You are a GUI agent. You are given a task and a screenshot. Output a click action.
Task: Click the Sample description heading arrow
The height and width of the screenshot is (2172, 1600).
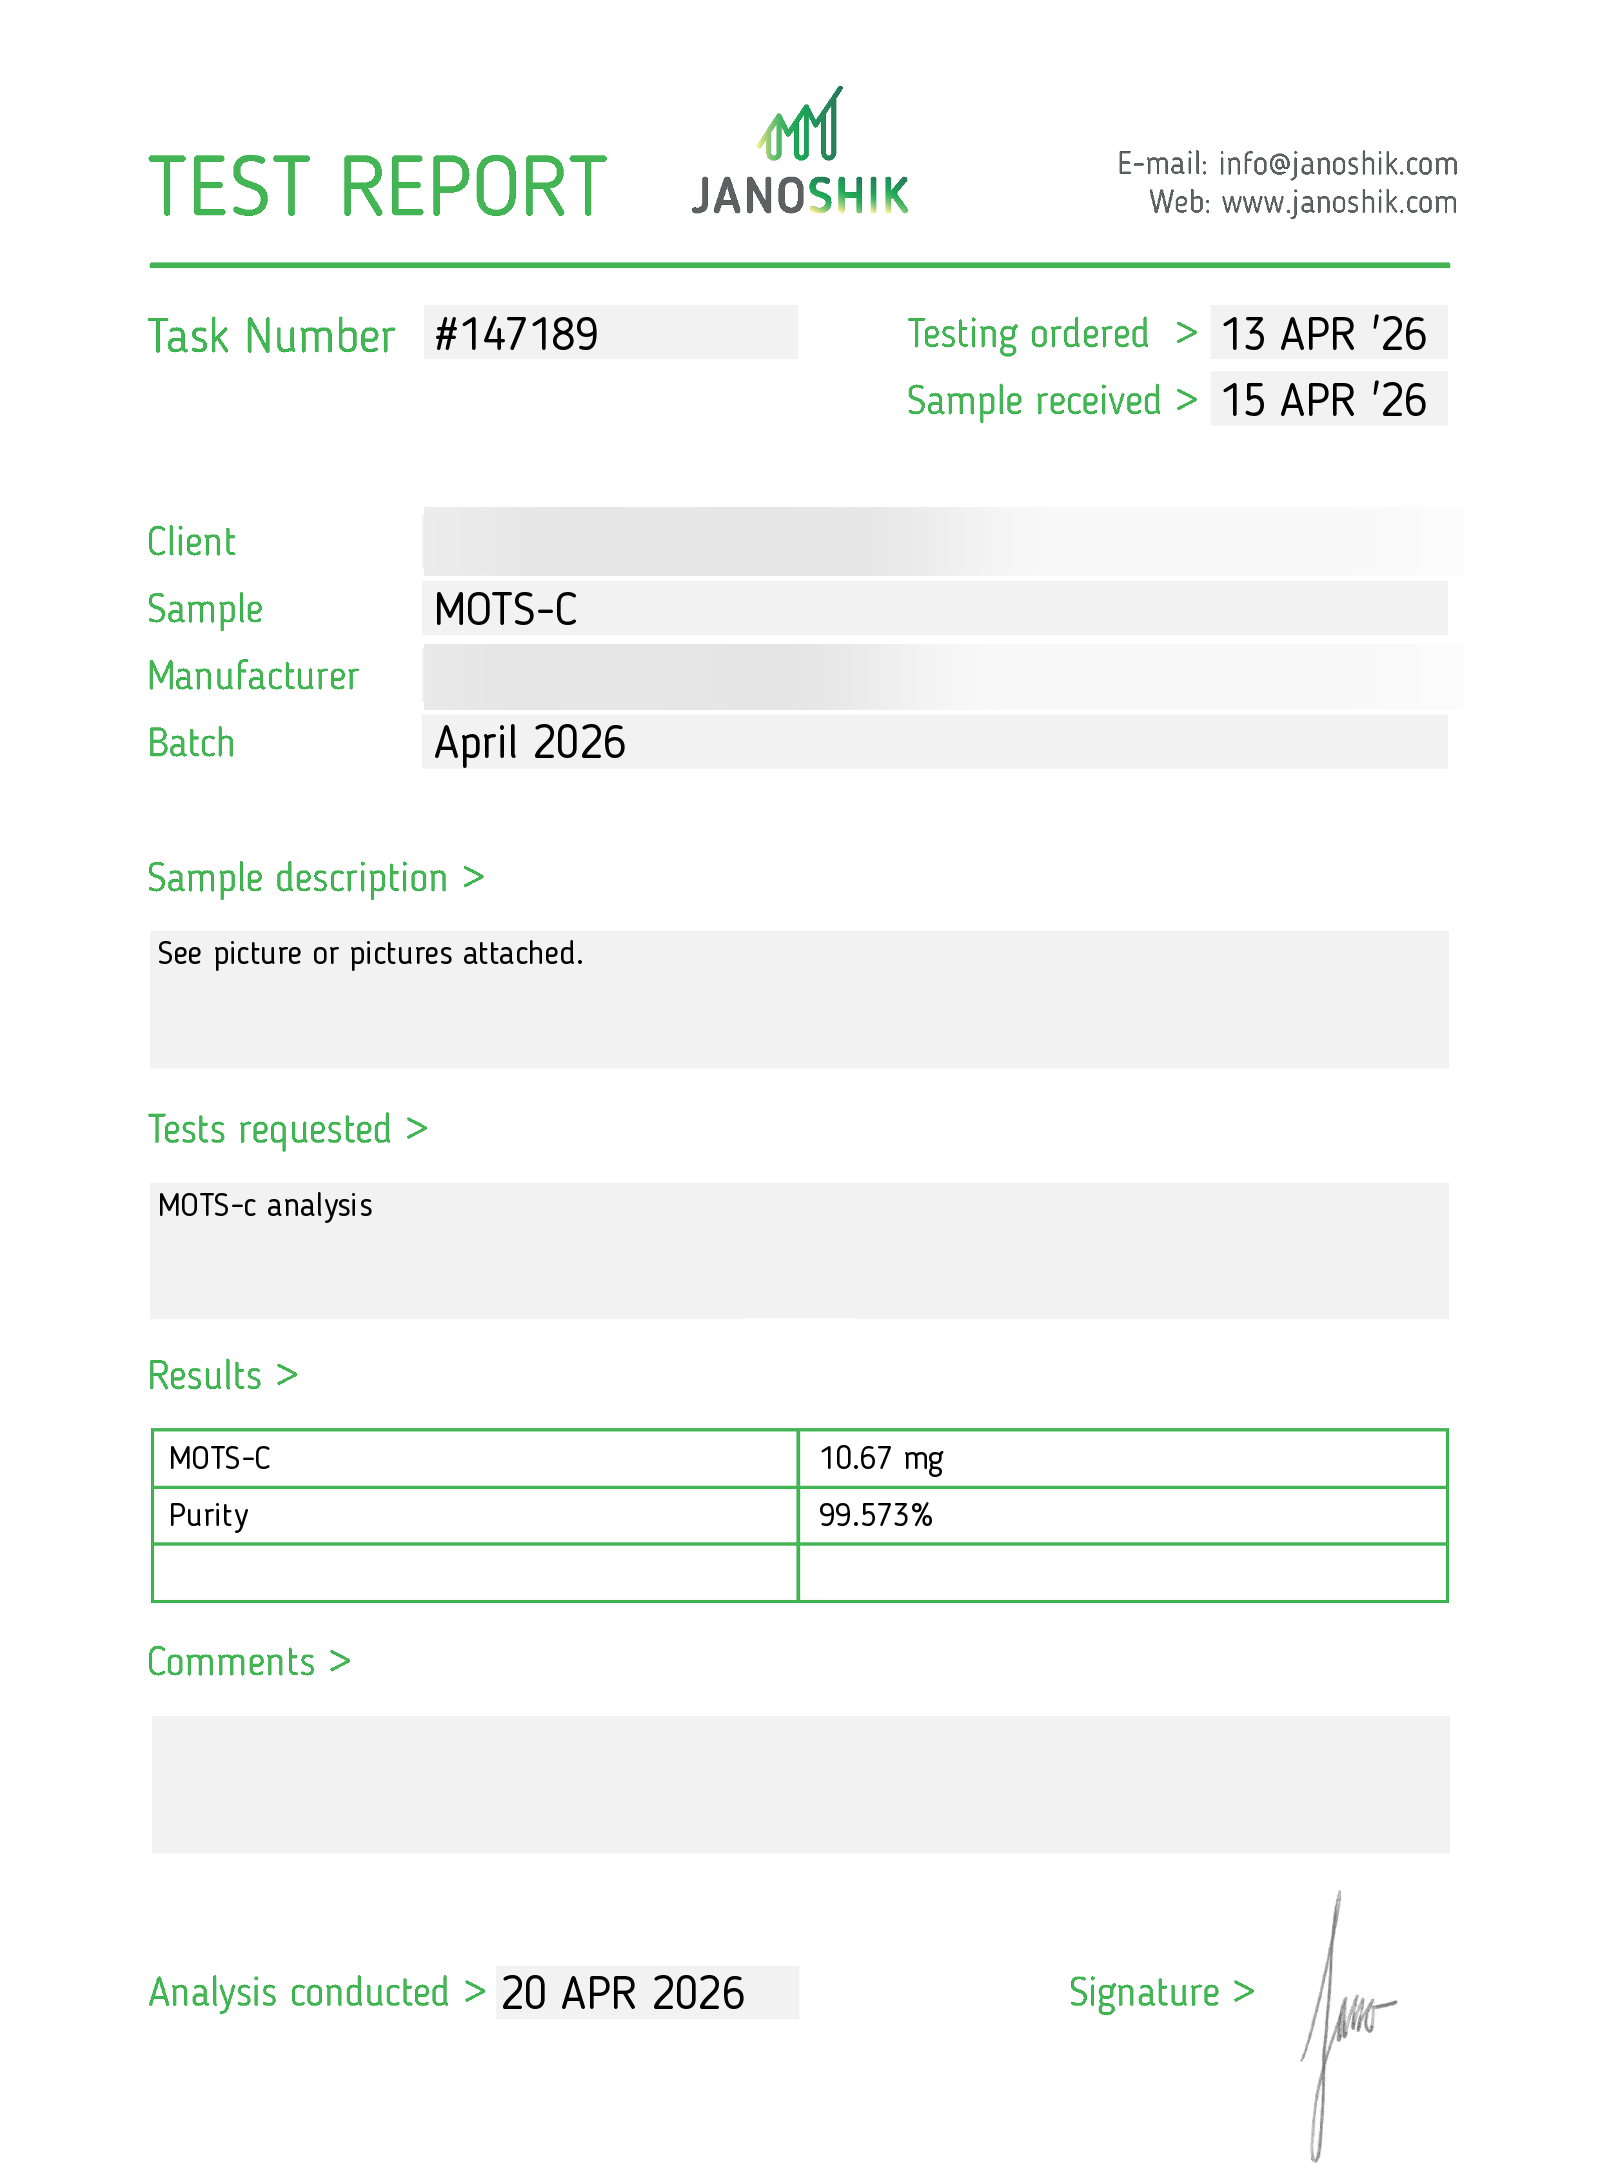coord(473,878)
